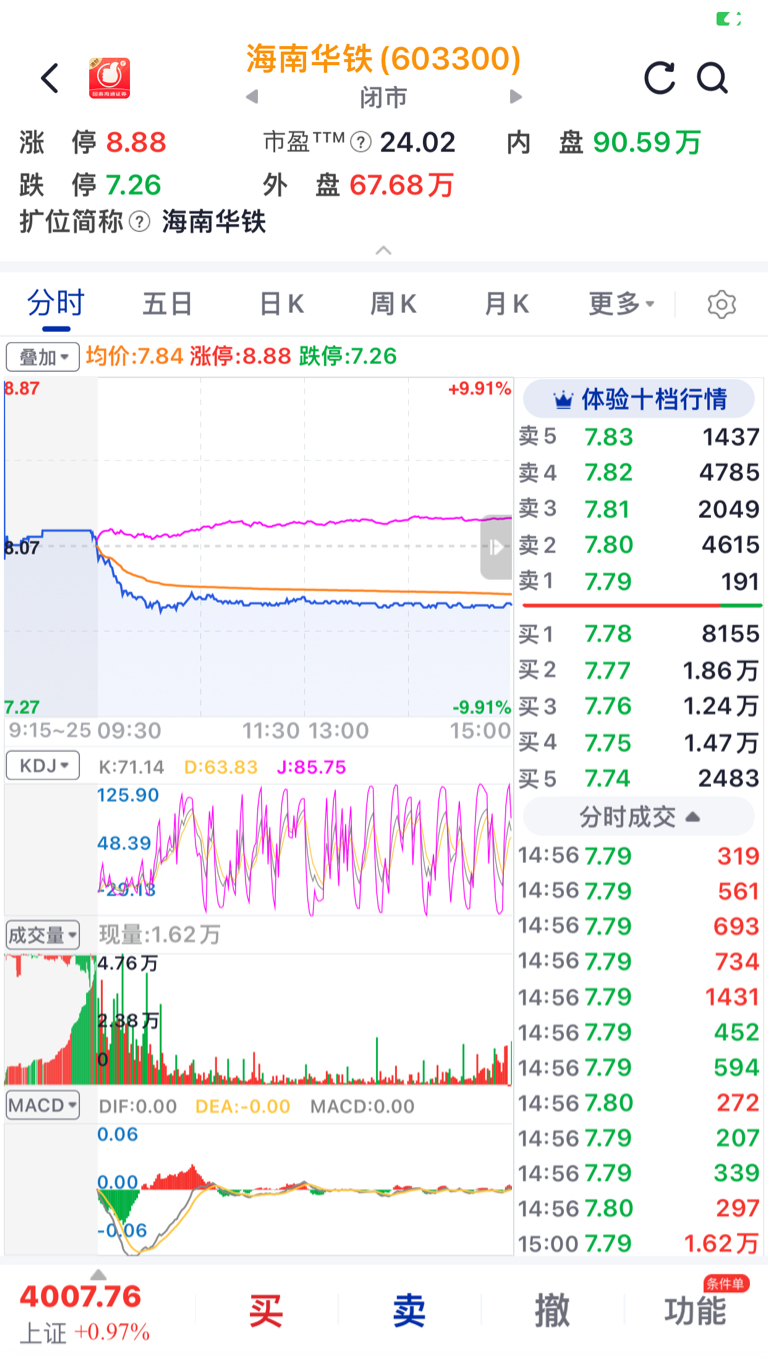Screen dimensions: 768x1366
Task: Select the 买5 row at 7.74
Action: pos(639,778)
